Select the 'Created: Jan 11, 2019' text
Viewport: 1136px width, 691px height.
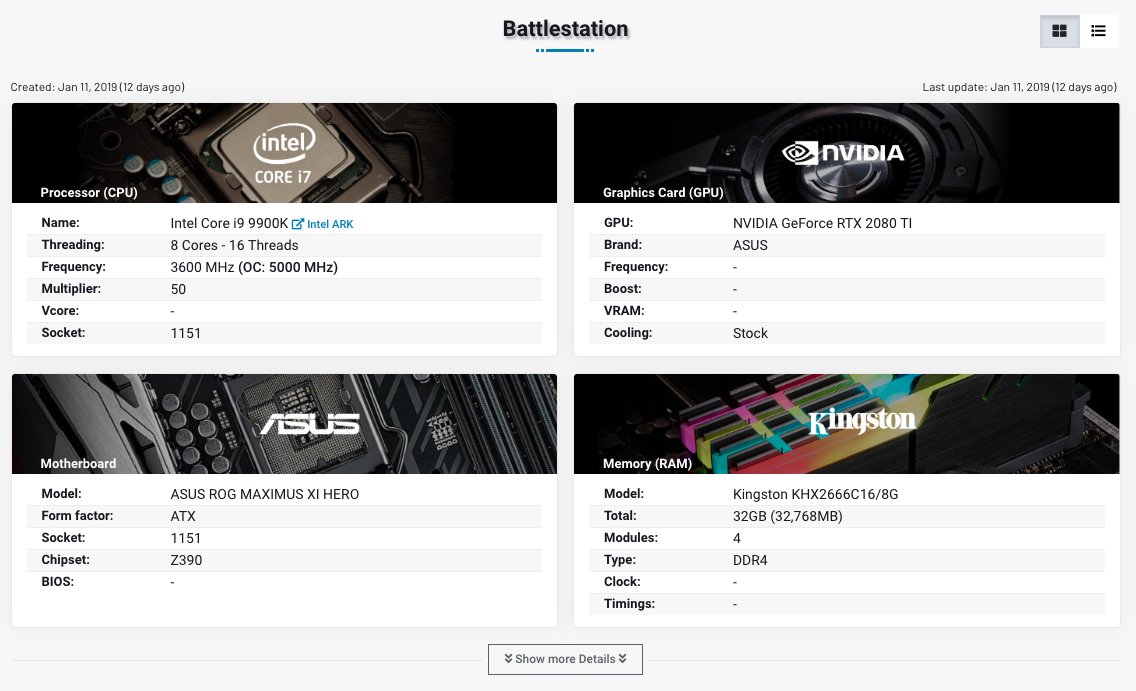coord(64,87)
